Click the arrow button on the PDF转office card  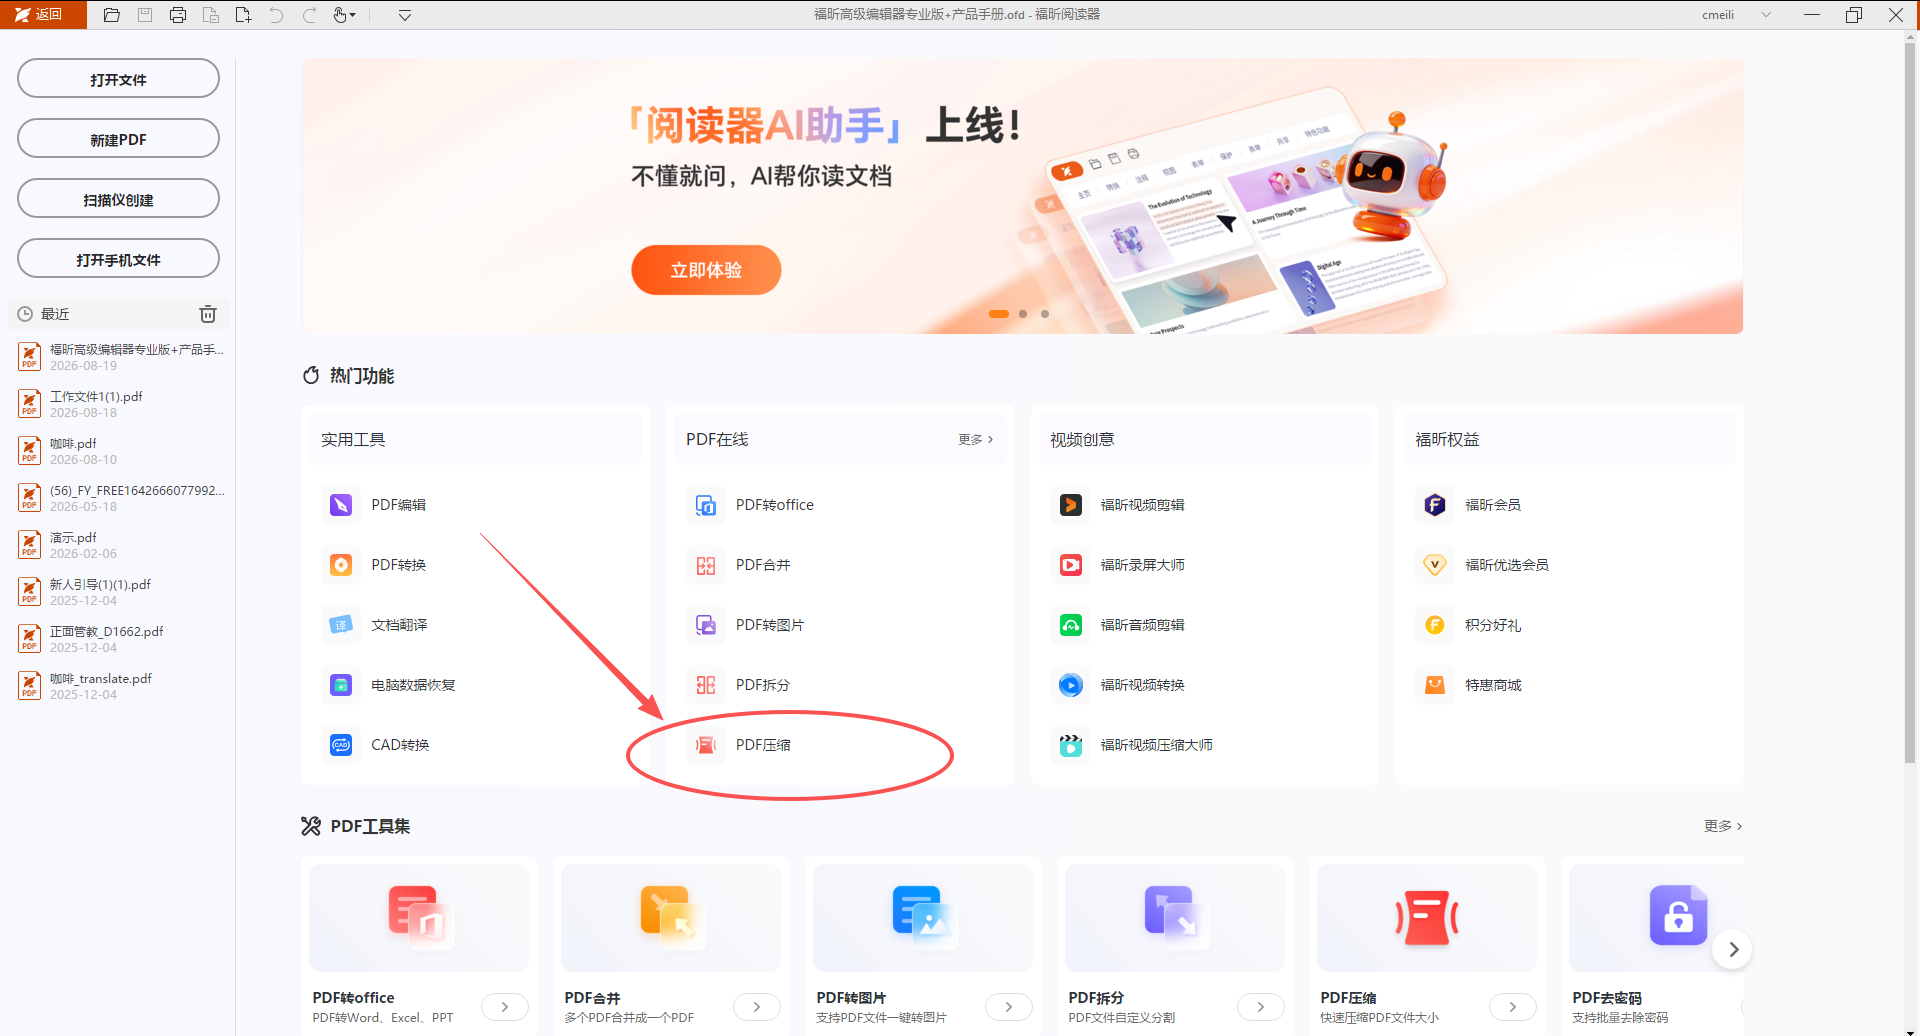coord(505,1007)
